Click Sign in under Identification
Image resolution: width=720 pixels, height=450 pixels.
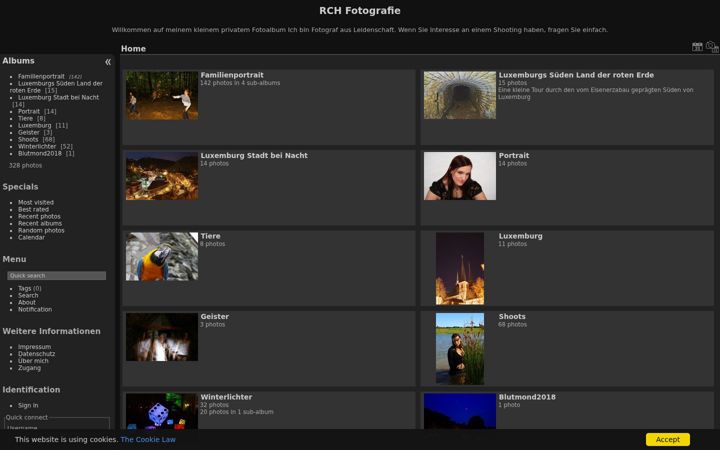tap(28, 405)
